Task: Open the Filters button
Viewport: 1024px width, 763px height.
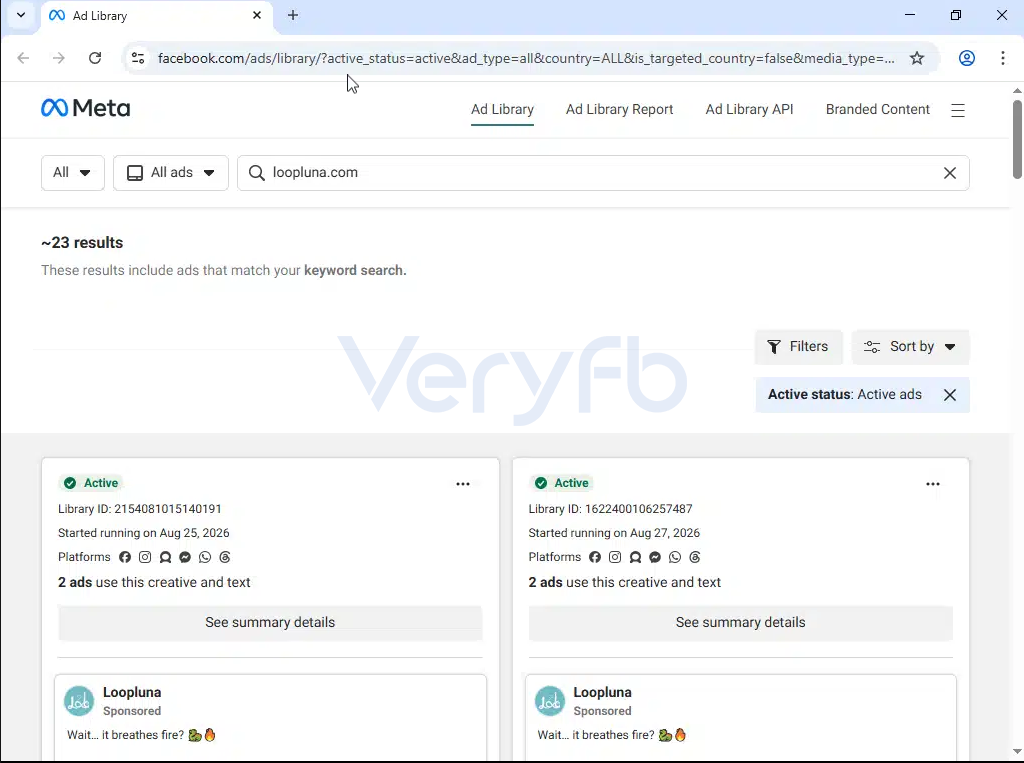Action: point(798,347)
